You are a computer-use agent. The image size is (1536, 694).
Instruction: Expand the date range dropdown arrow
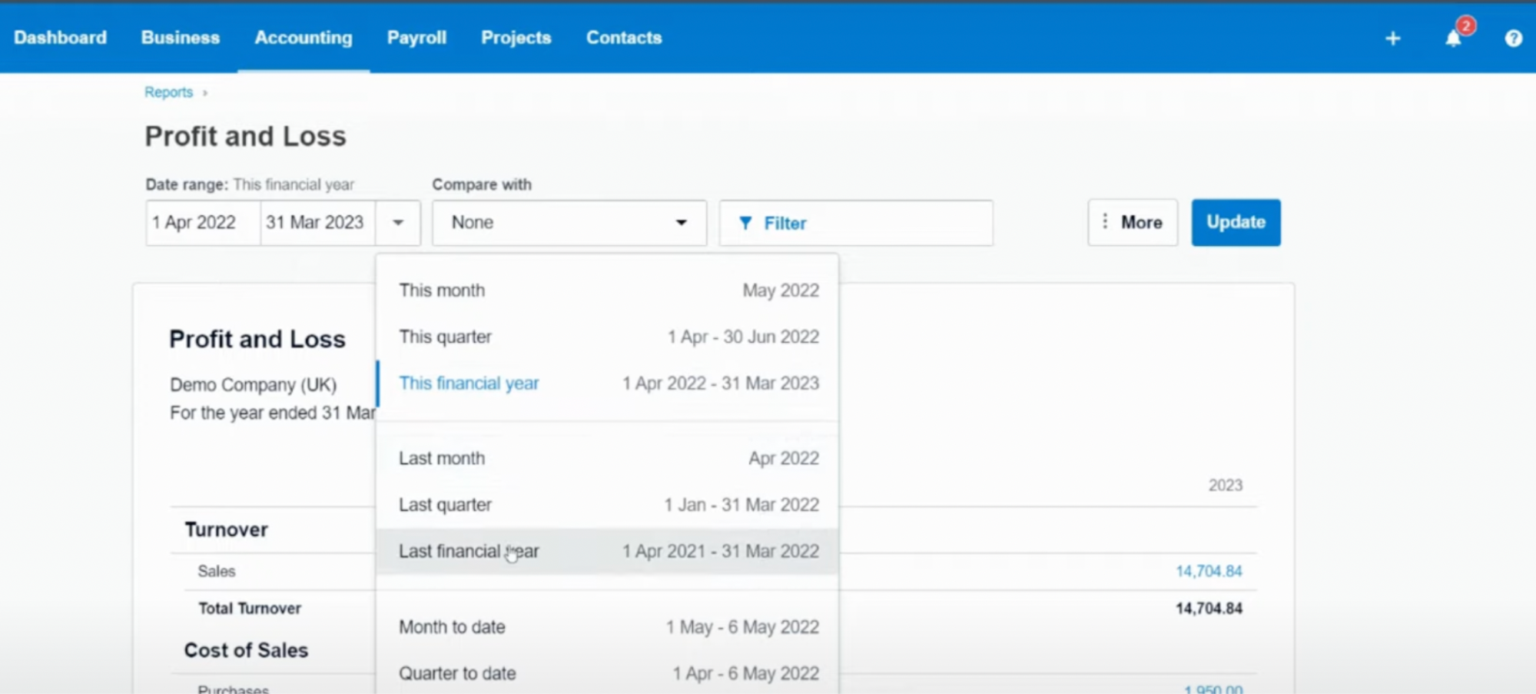(398, 222)
